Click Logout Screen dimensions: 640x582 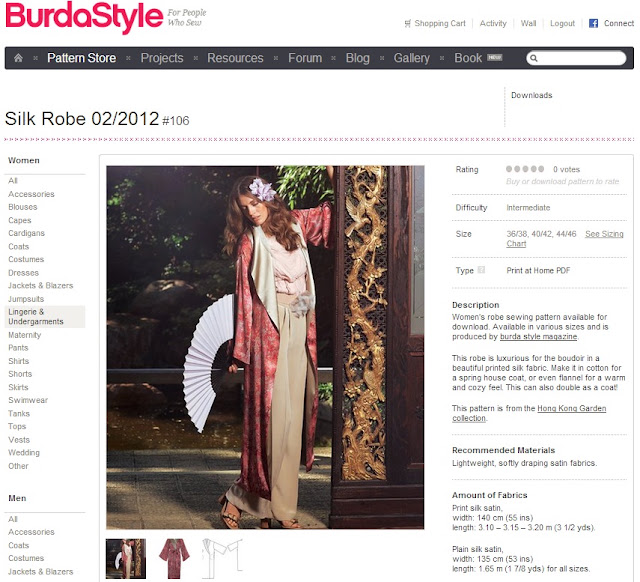pyautogui.click(x=562, y=23)
